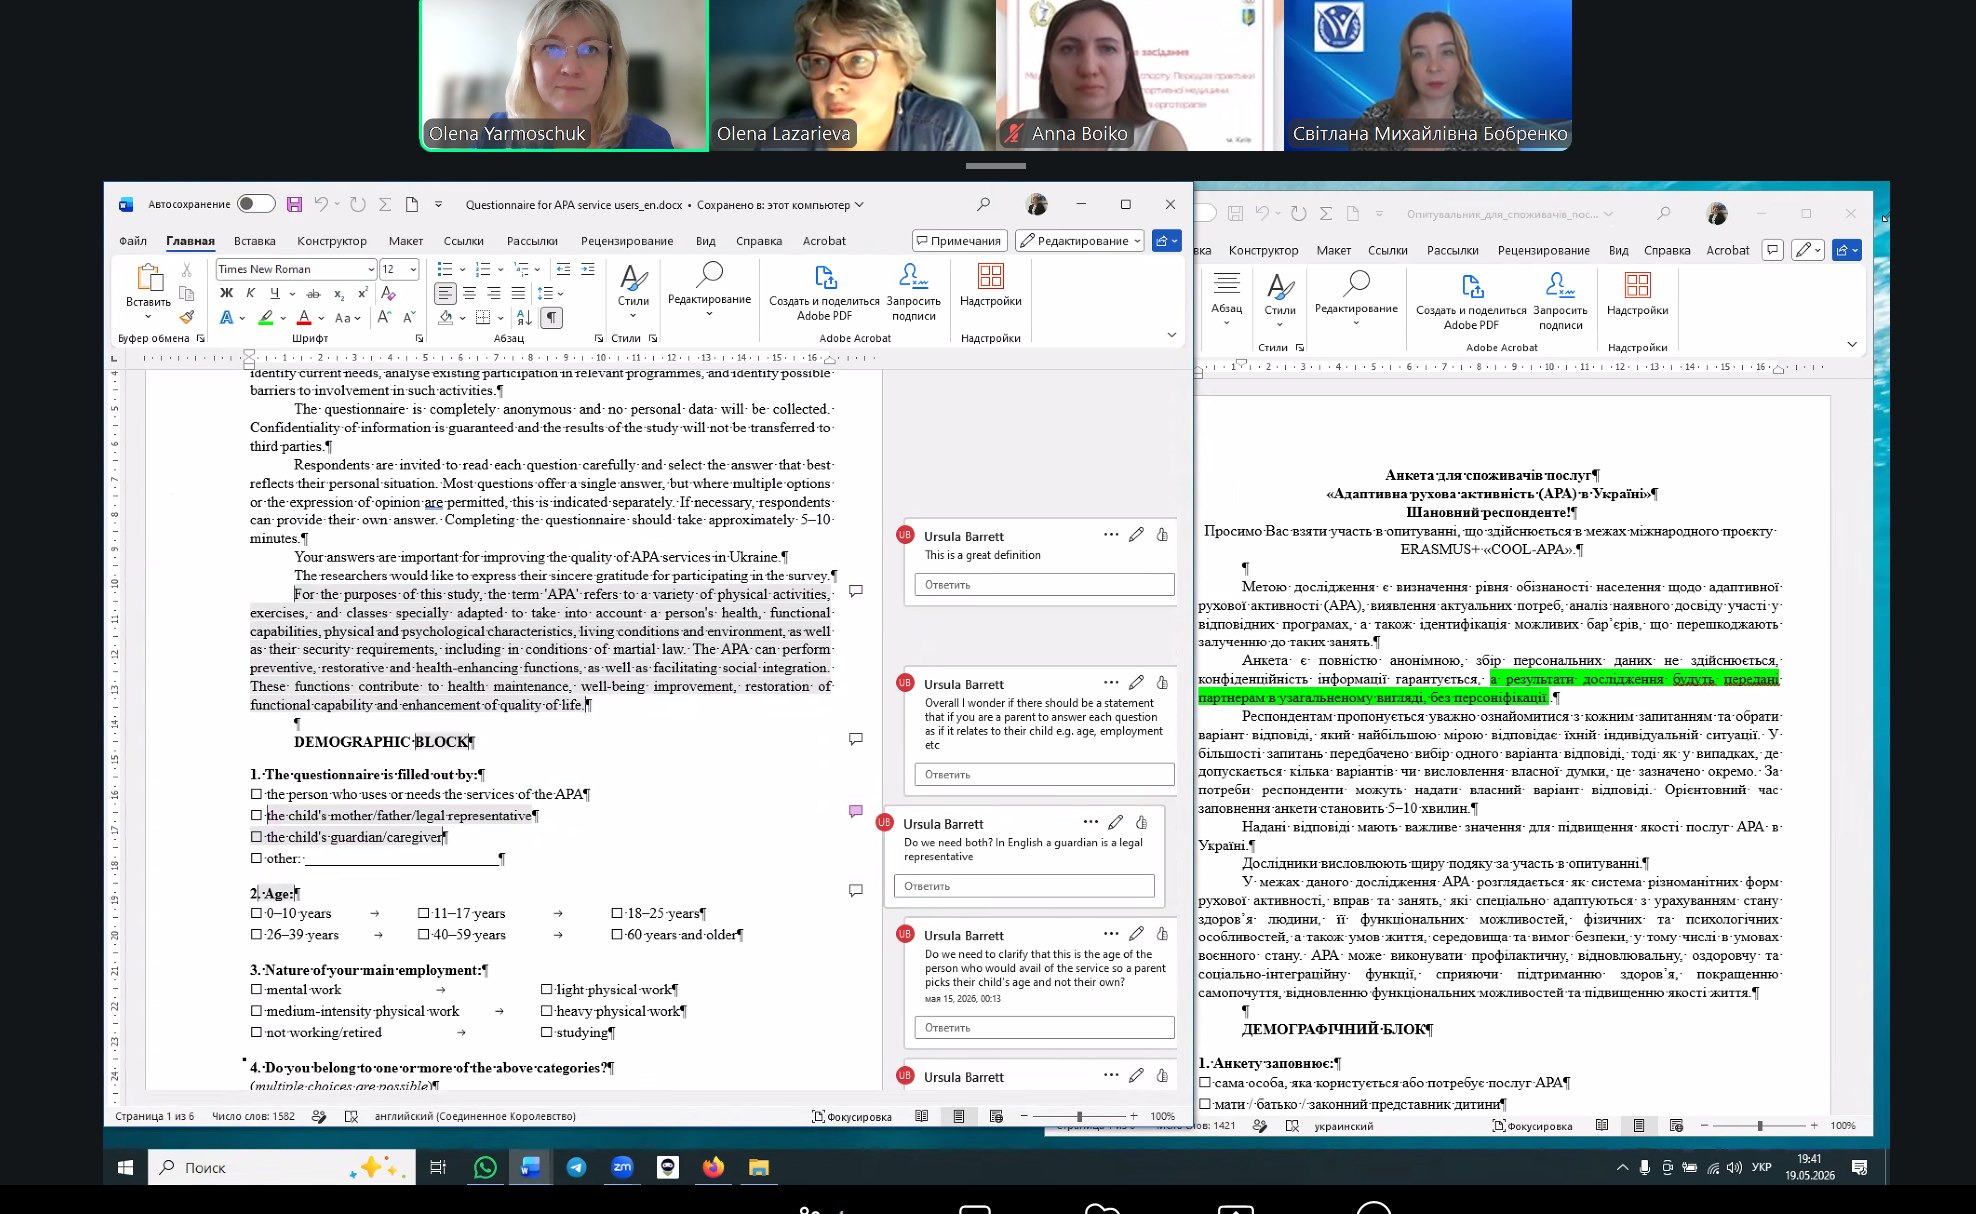
Task: Click comment marker beside DEMOGRAPHIC BLOCK heading
Action: click(856, 739)
